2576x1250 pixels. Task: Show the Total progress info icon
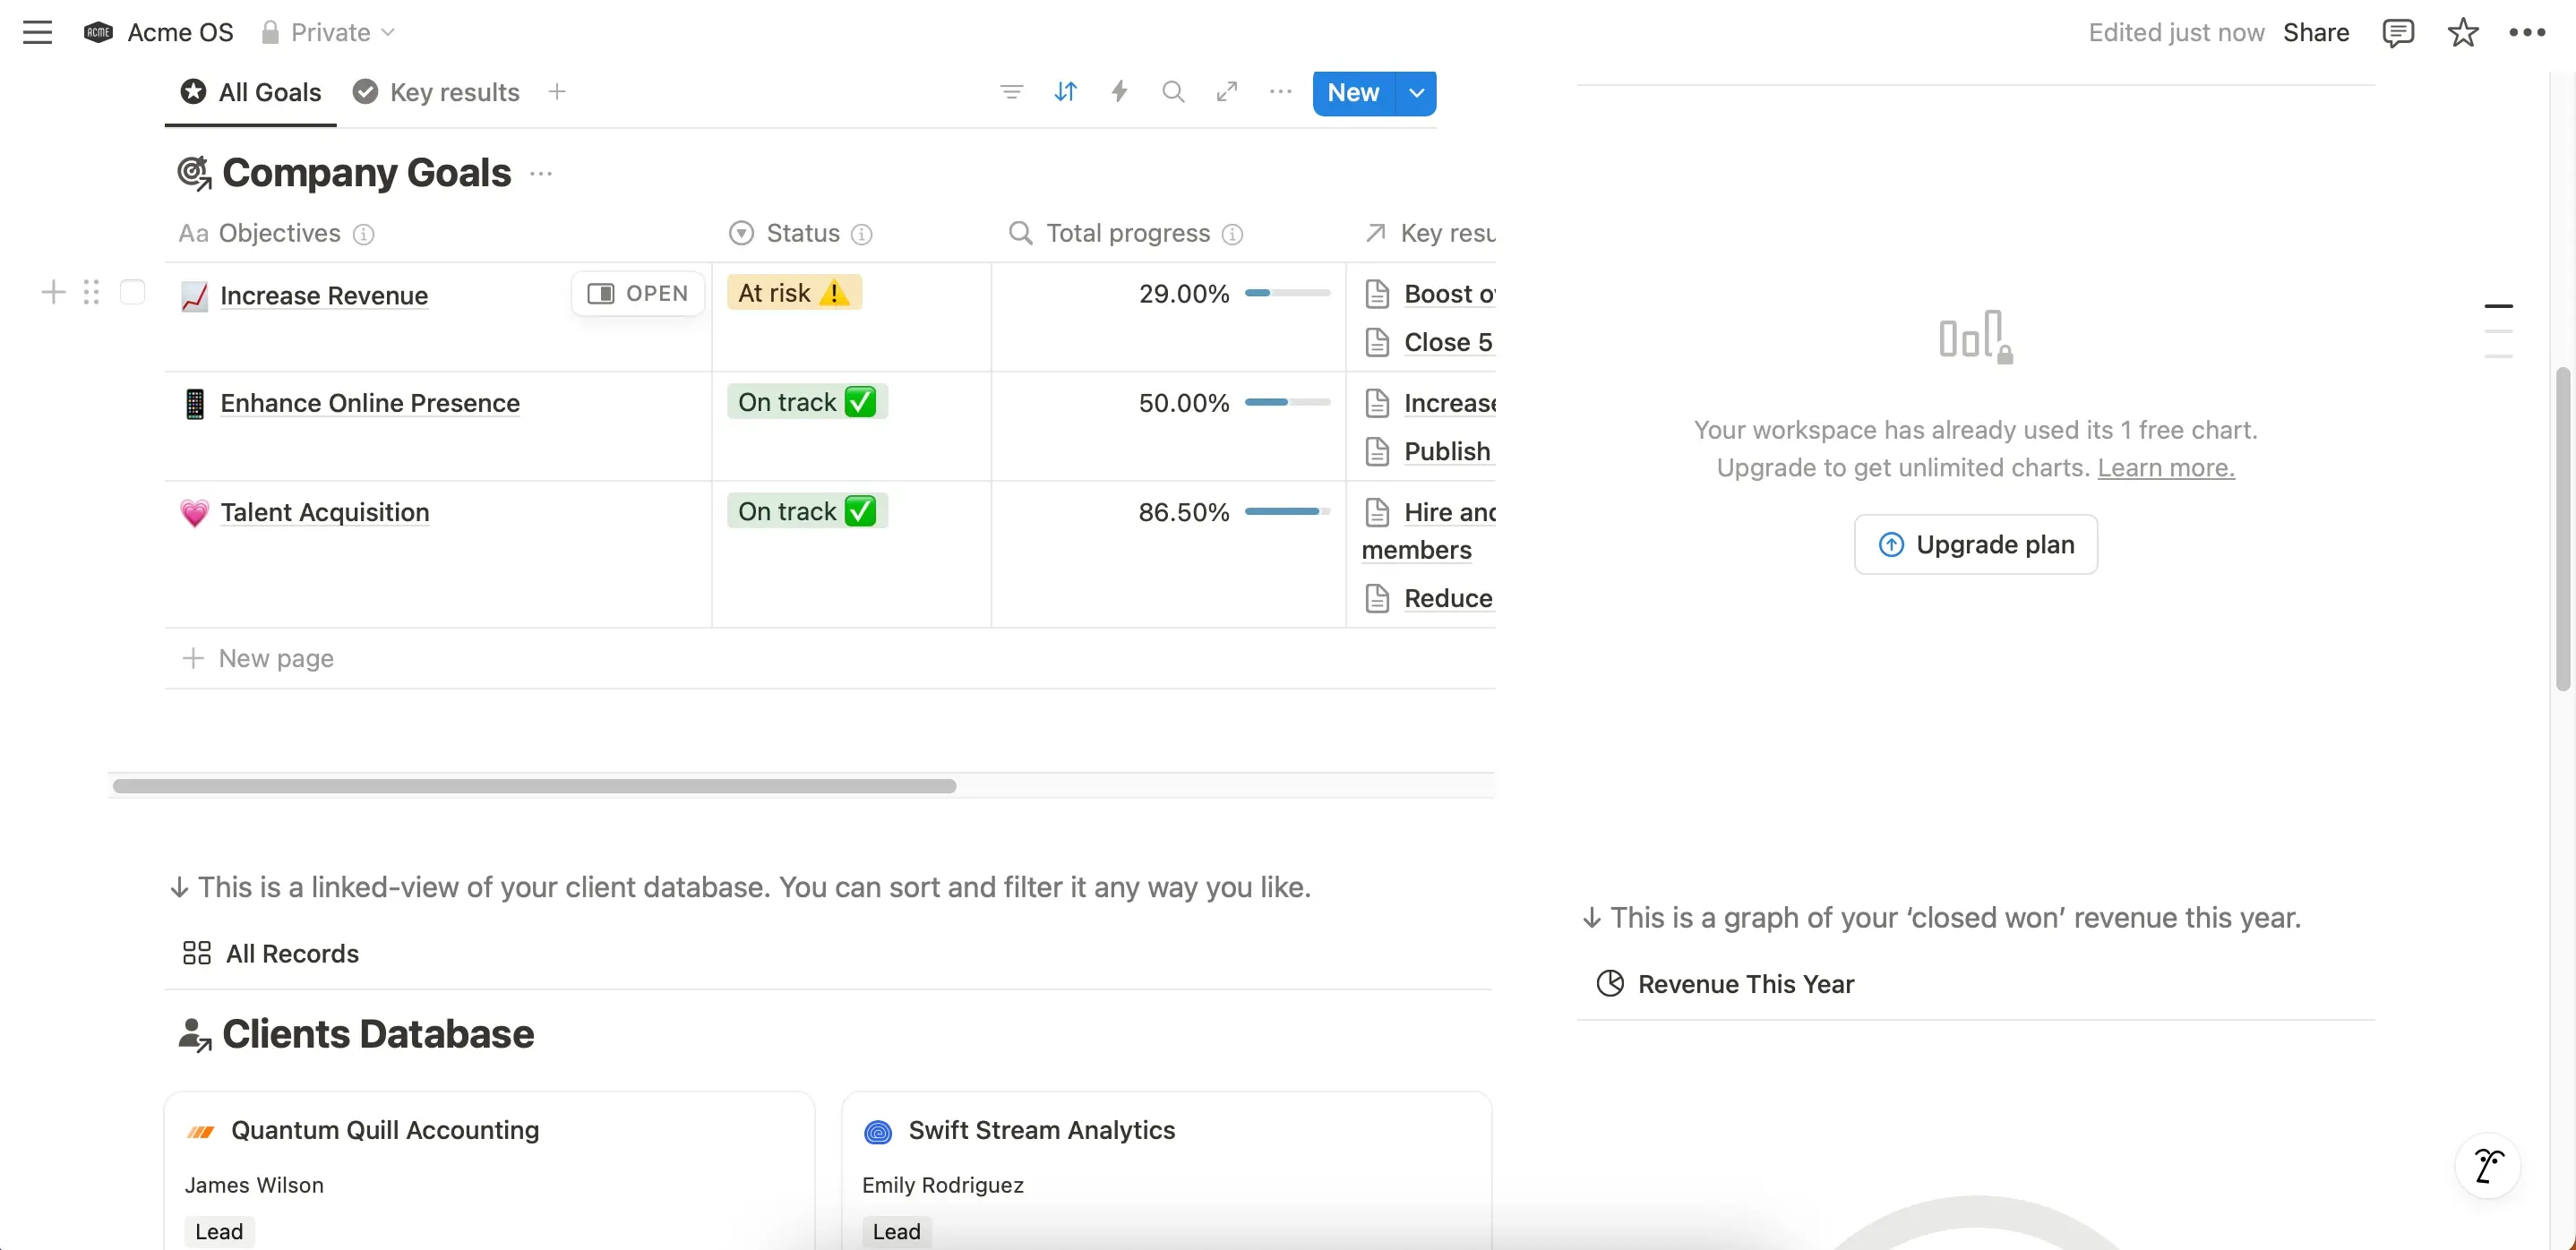pos(1232,234)
